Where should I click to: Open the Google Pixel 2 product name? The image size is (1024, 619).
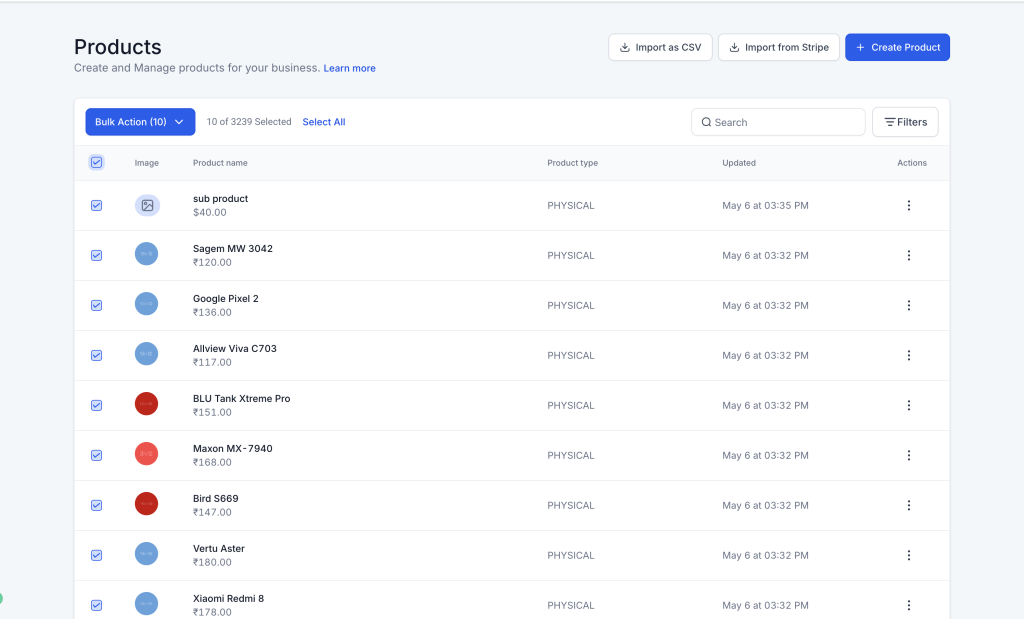(226, 298)
